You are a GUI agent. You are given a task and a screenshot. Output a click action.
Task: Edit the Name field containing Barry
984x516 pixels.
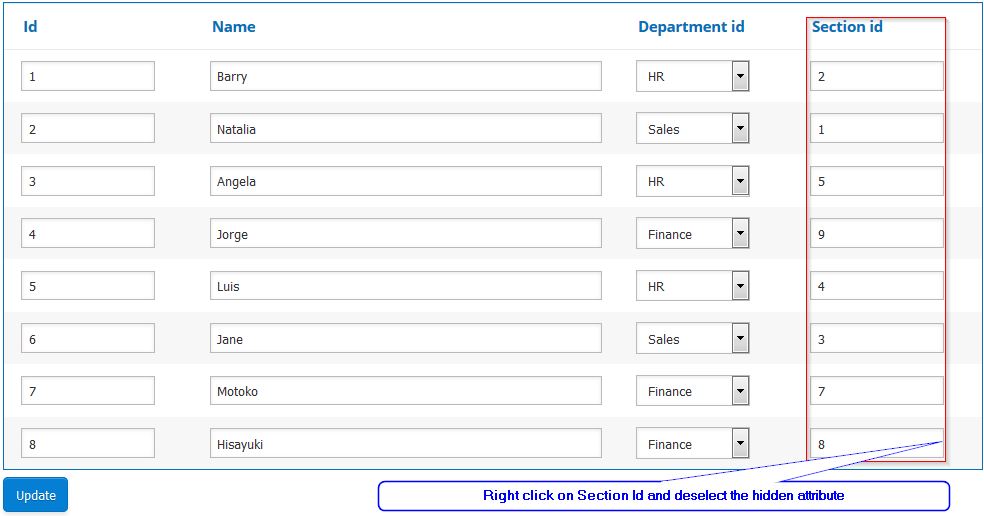coord(405,76)
